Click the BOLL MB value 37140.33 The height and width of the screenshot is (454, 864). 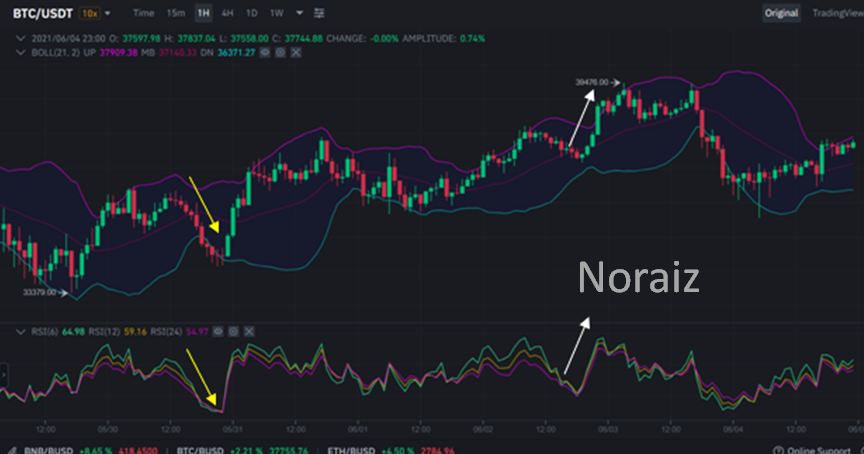[177, 52]
